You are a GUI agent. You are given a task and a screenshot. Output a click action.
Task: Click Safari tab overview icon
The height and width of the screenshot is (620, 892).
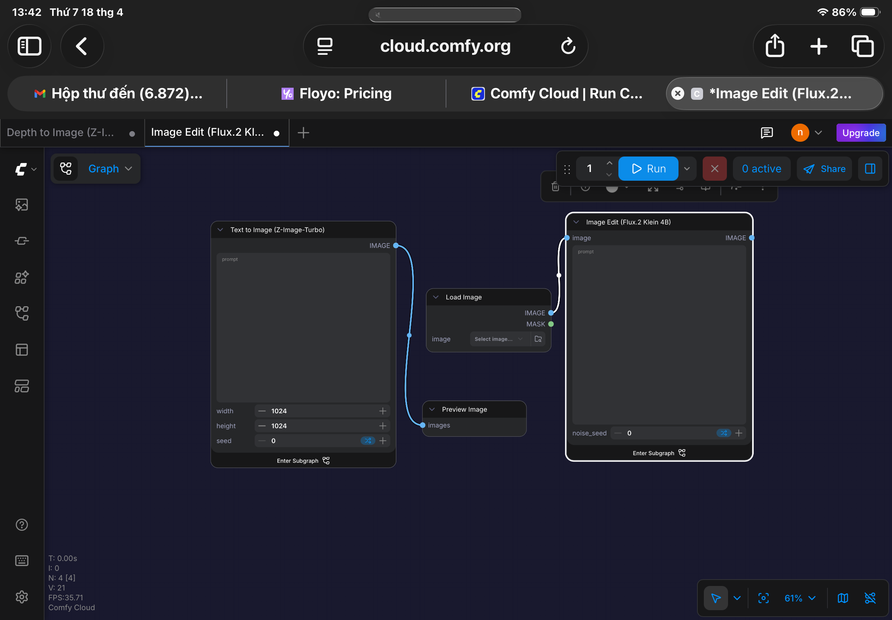tap(862, 46)
